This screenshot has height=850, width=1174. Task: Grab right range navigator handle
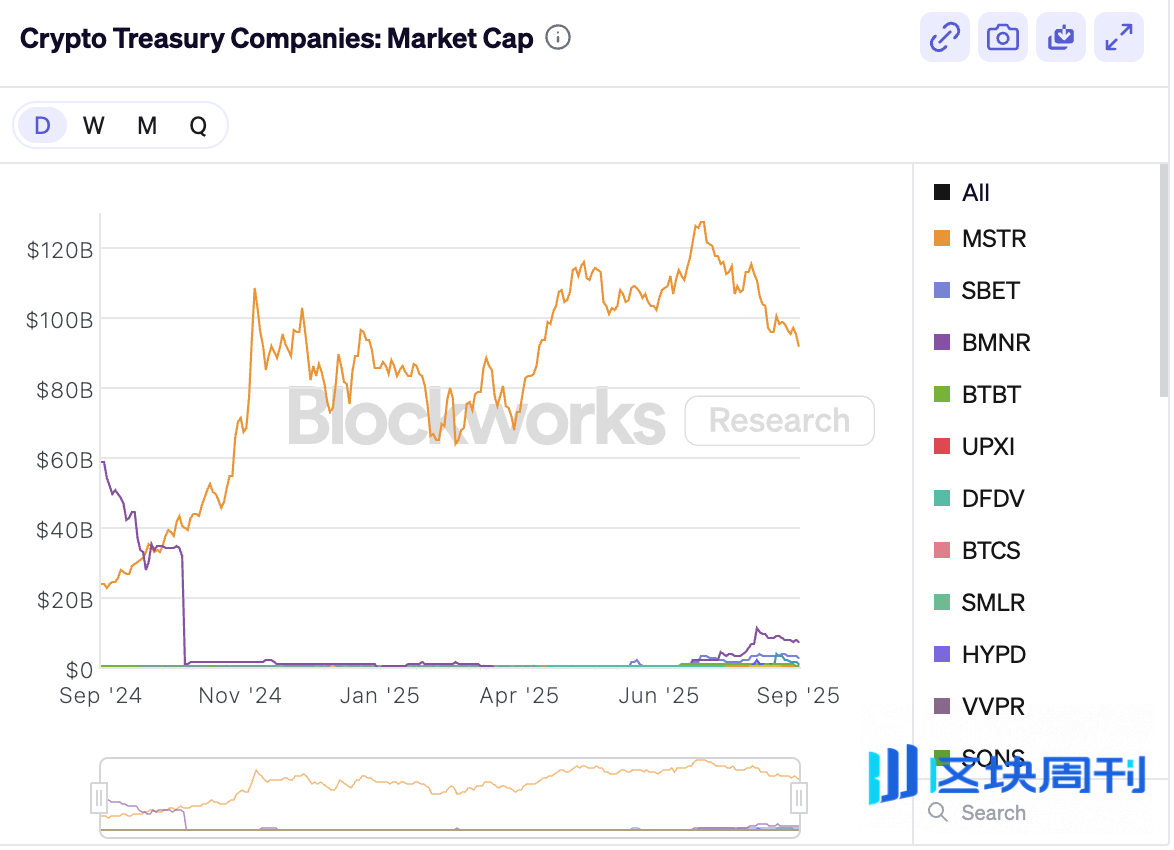coord(799,798)
